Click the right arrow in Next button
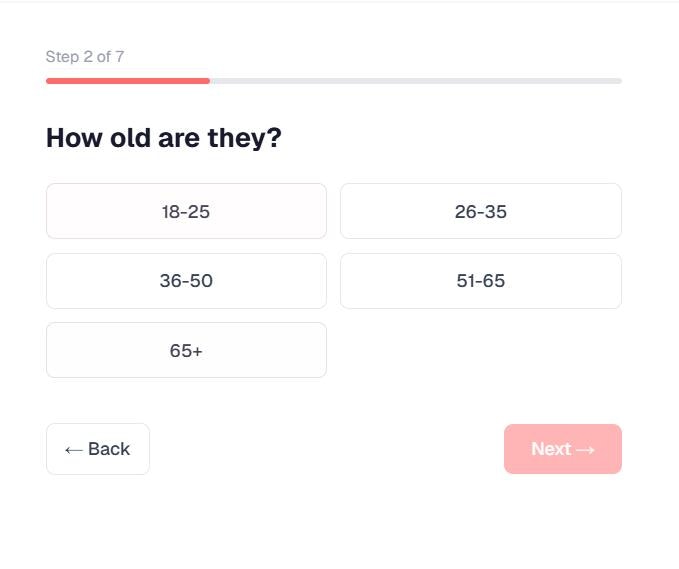Image resolution: width=679 pixels, height=569 pixels. [x=586, y=450]
